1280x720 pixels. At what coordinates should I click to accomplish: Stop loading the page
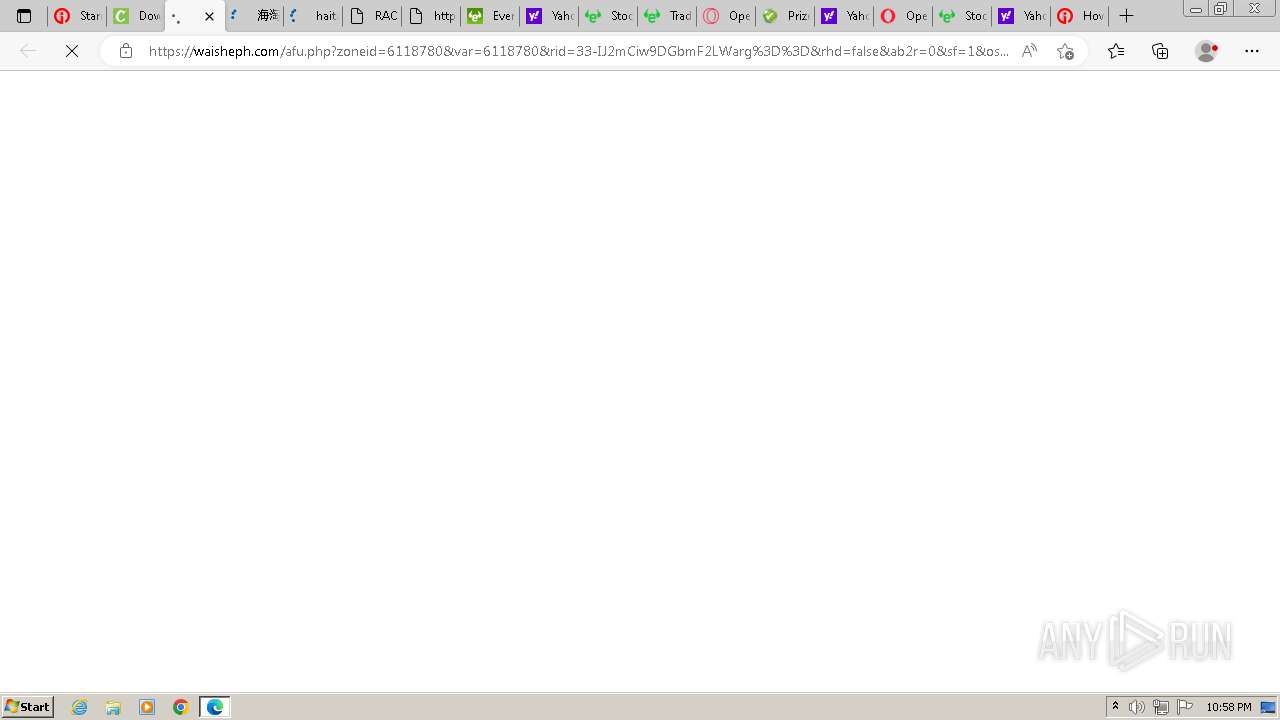(x=72, y=51)
